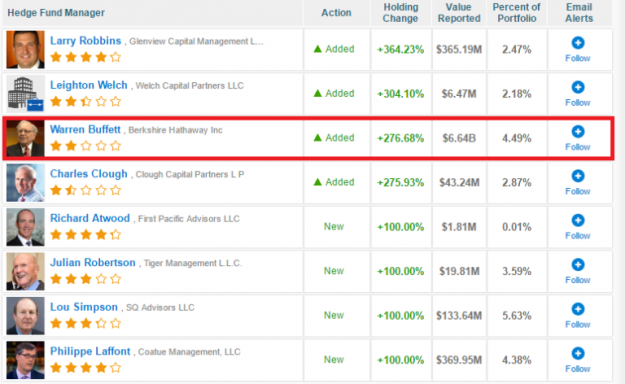This screenshot has width=625, height=384.
Task: Sort by Percent of Portfolio column header
Action: tap(517, 13)
